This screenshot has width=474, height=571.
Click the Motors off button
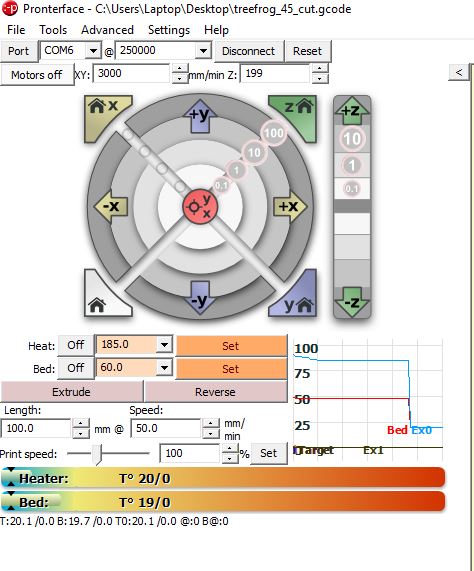(x=37, y=75)
